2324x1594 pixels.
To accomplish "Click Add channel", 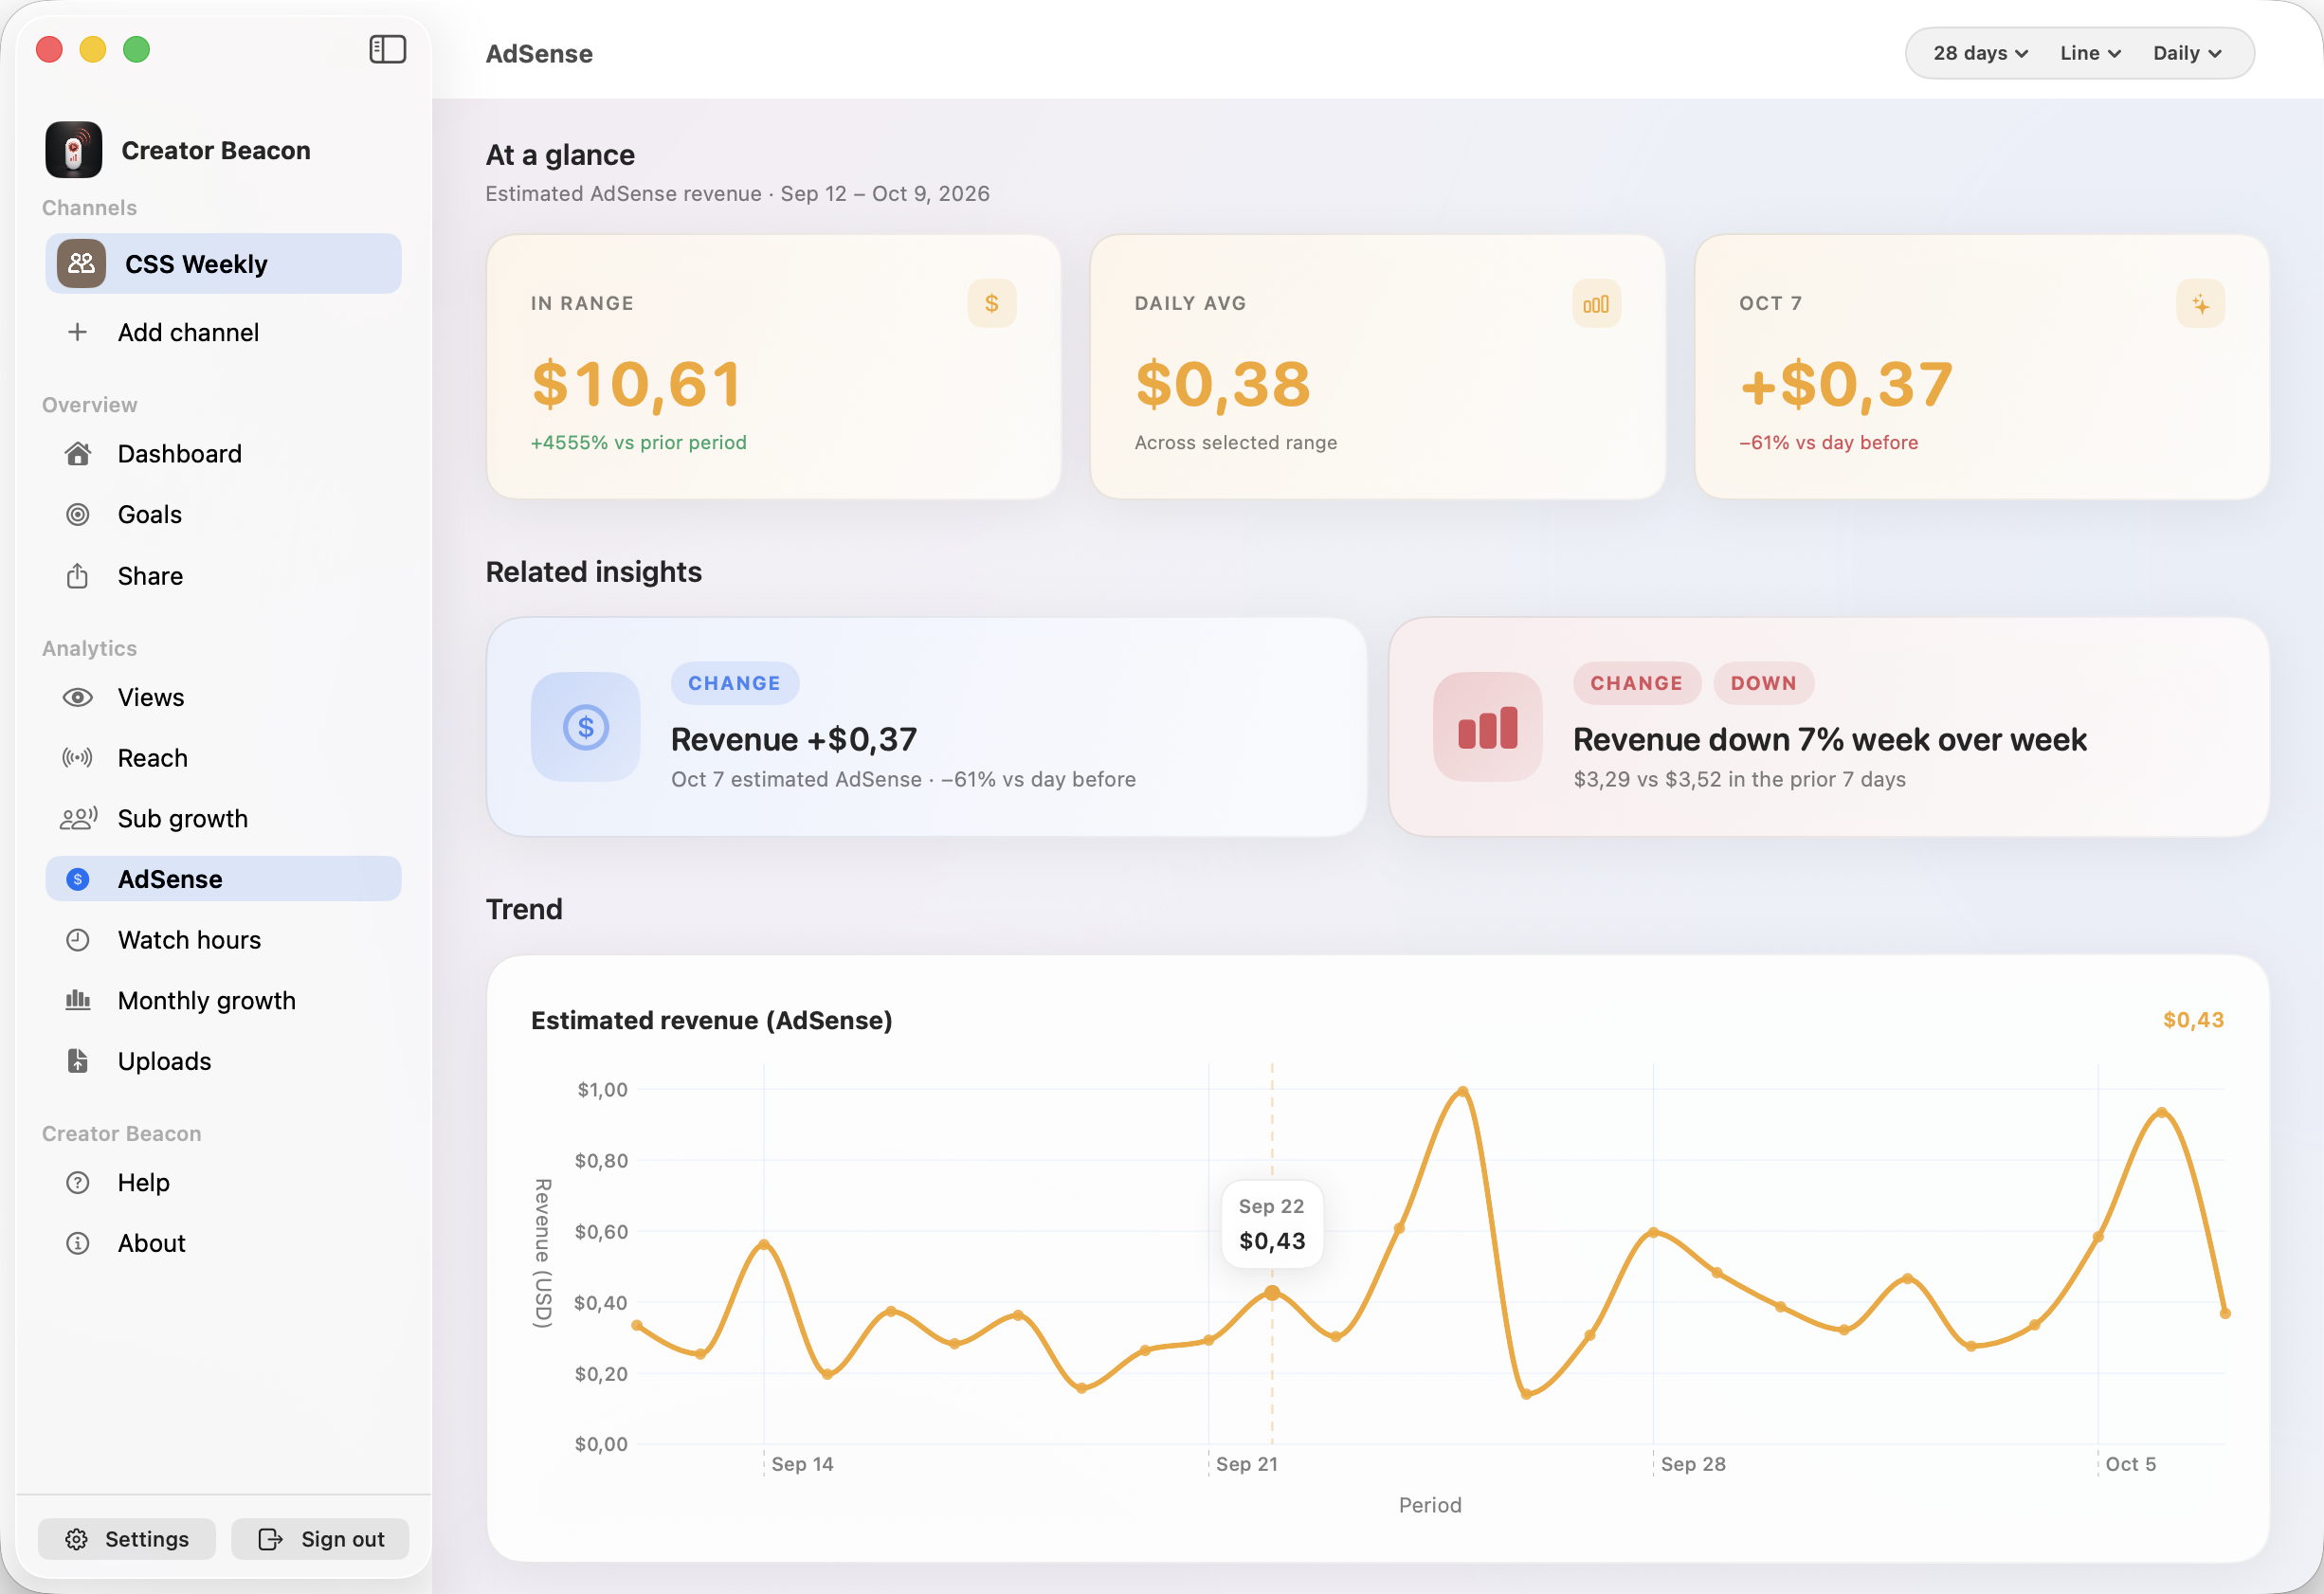I will pyautogui.click(x=223, y=332).
